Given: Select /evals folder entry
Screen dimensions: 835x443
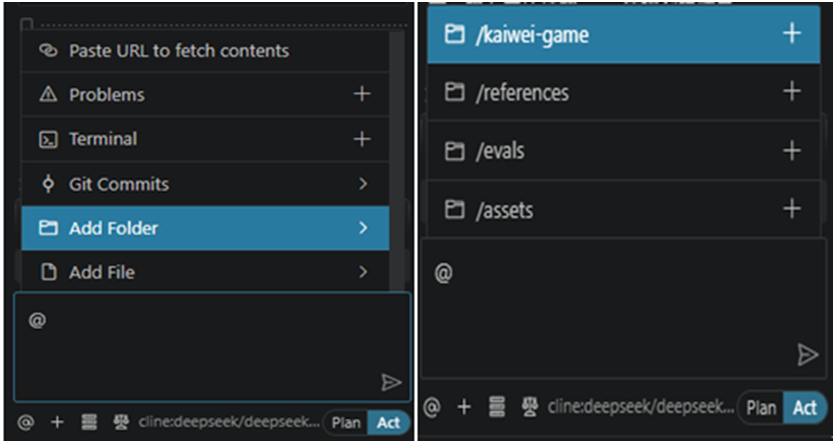Looking at the screenshot, I should pyautogui.click(x=623, y=151).
